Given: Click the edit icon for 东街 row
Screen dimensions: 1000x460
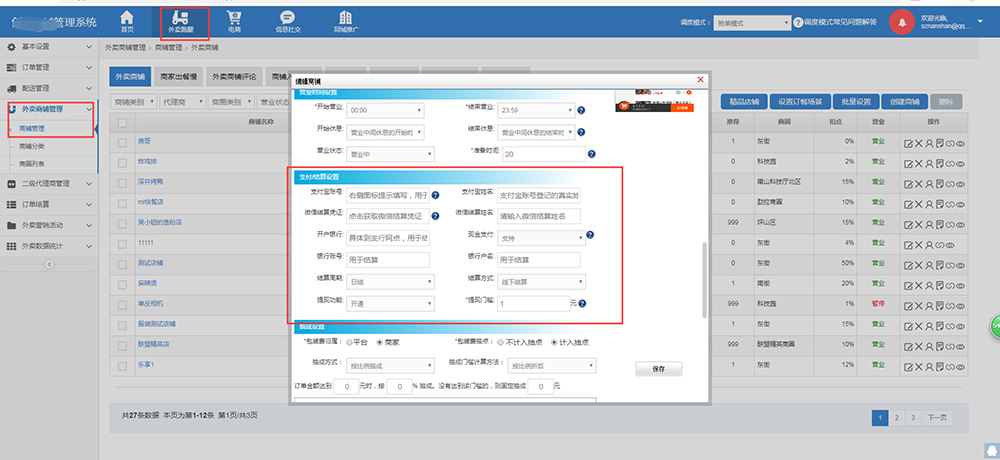Looking at the screenshot, I should (908, 144).
